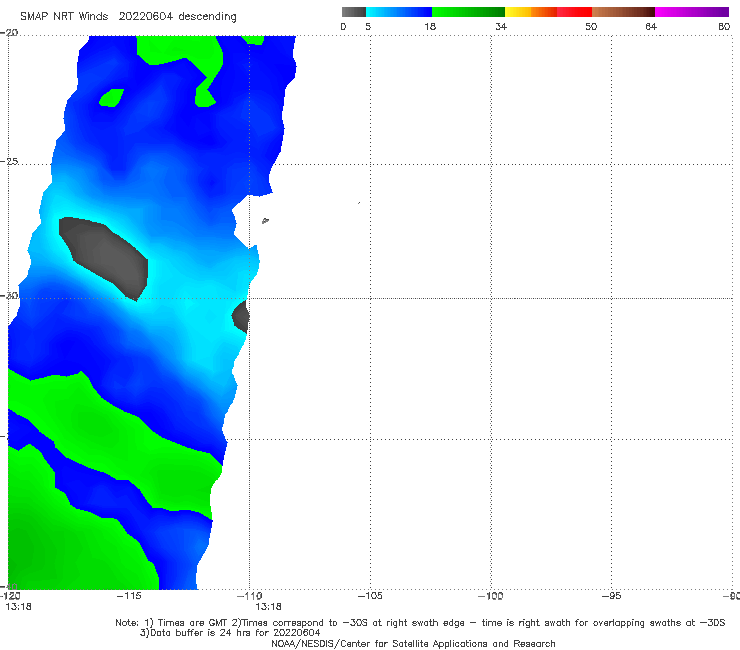Image resolution: width=740 pixels, height=650 pixels.
Task: Click the swath time "13:18" below -120
Action: tap(18, 607)
